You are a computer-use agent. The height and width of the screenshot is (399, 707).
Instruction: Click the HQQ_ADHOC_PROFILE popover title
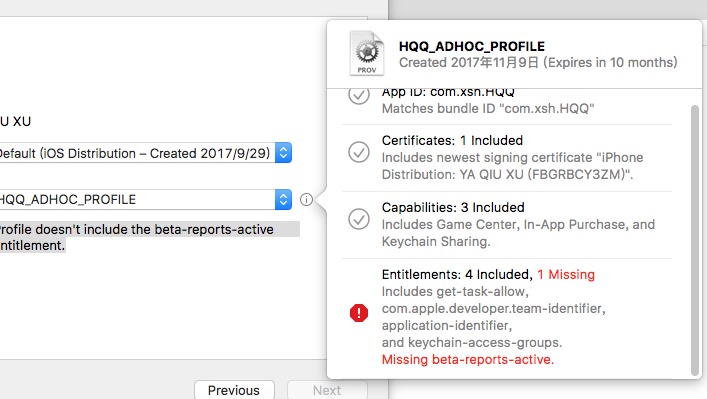[x=472, y=46]
